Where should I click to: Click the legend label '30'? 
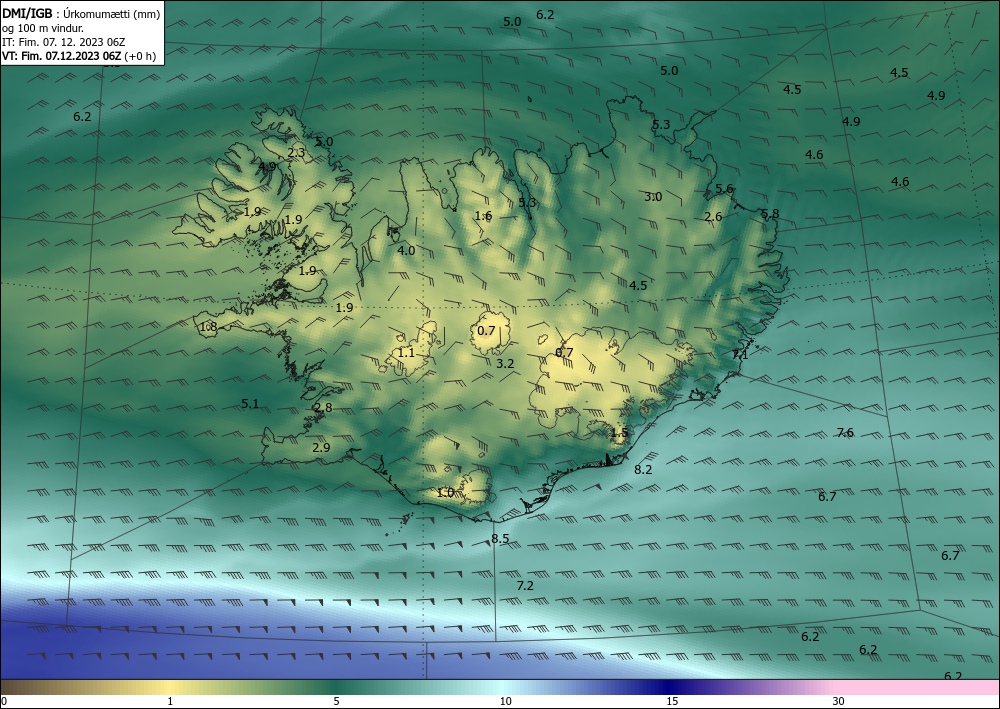[839, 701]
